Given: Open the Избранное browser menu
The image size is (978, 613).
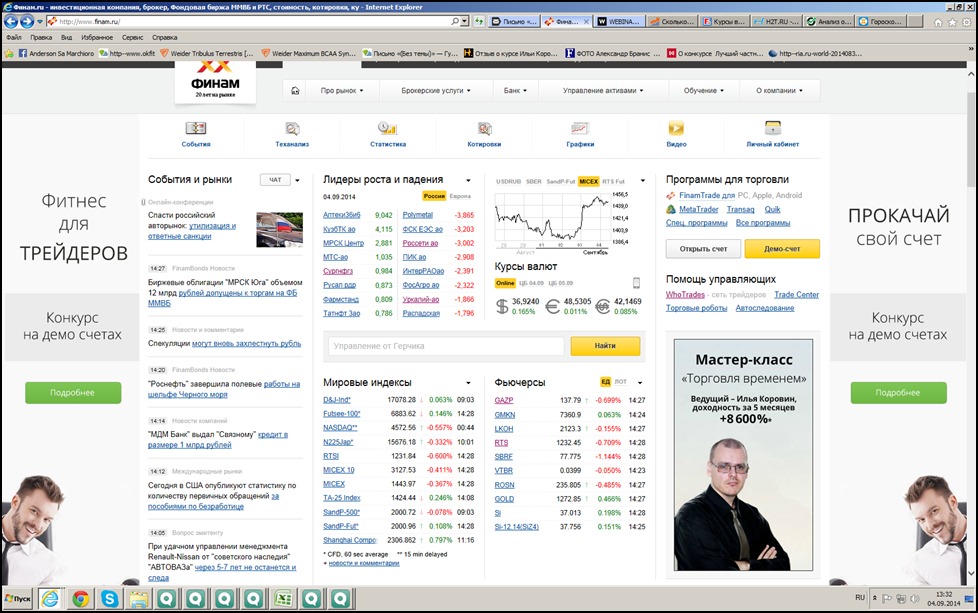Looking at the screenshot, I should coord(97,37).
